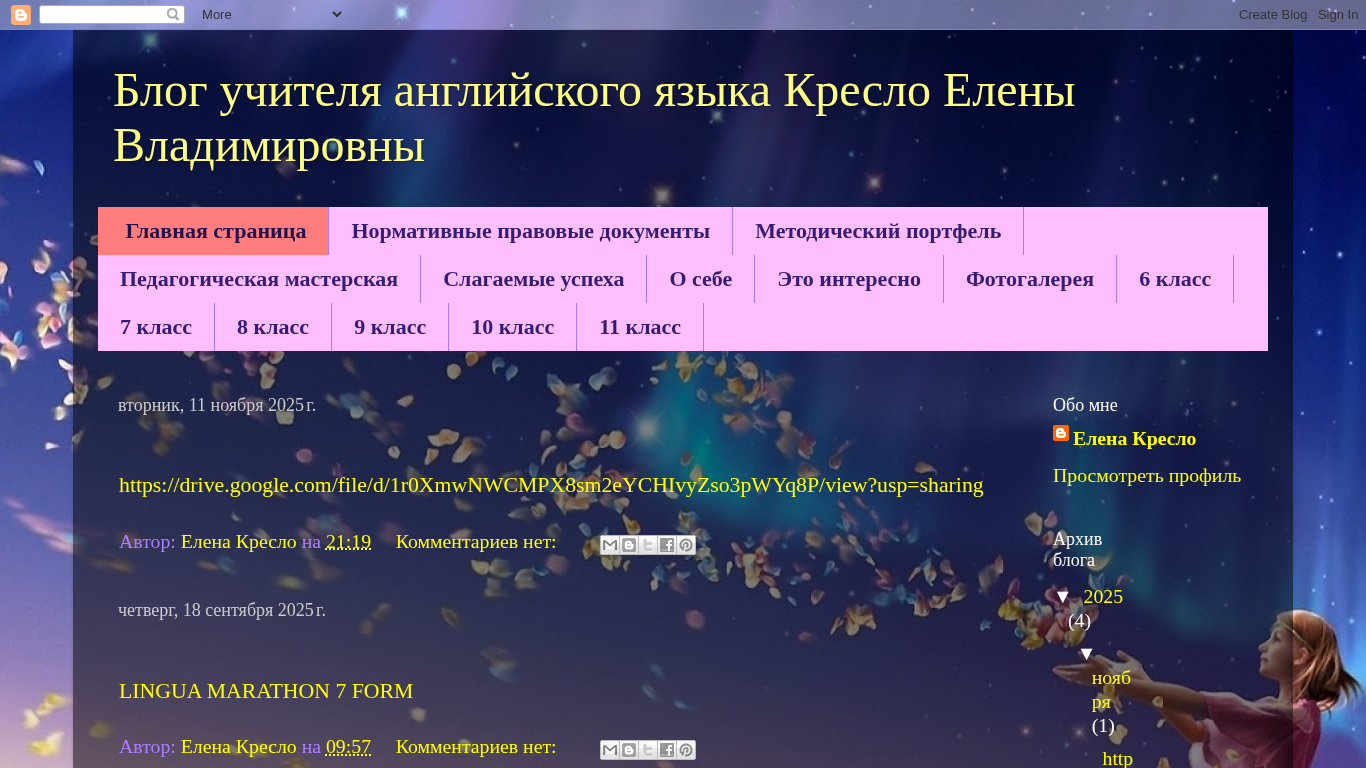Click BlogThis icon on LINGUA MARATHON post

[629, 750]
